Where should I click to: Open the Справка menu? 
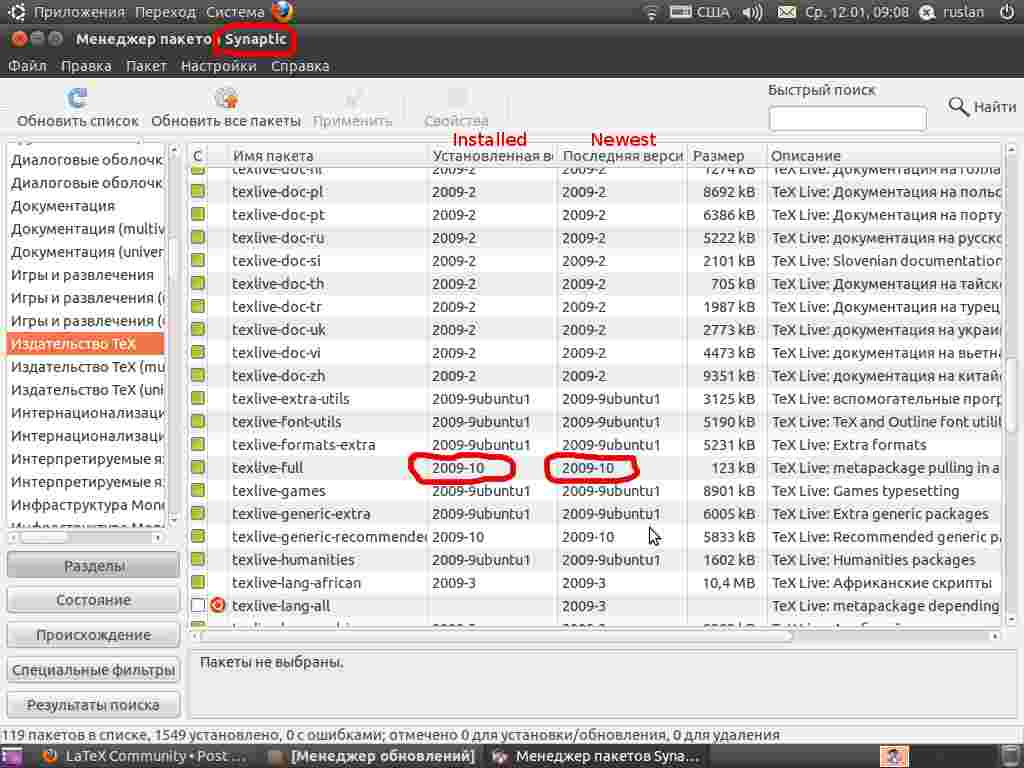click(x=300, y=66)
